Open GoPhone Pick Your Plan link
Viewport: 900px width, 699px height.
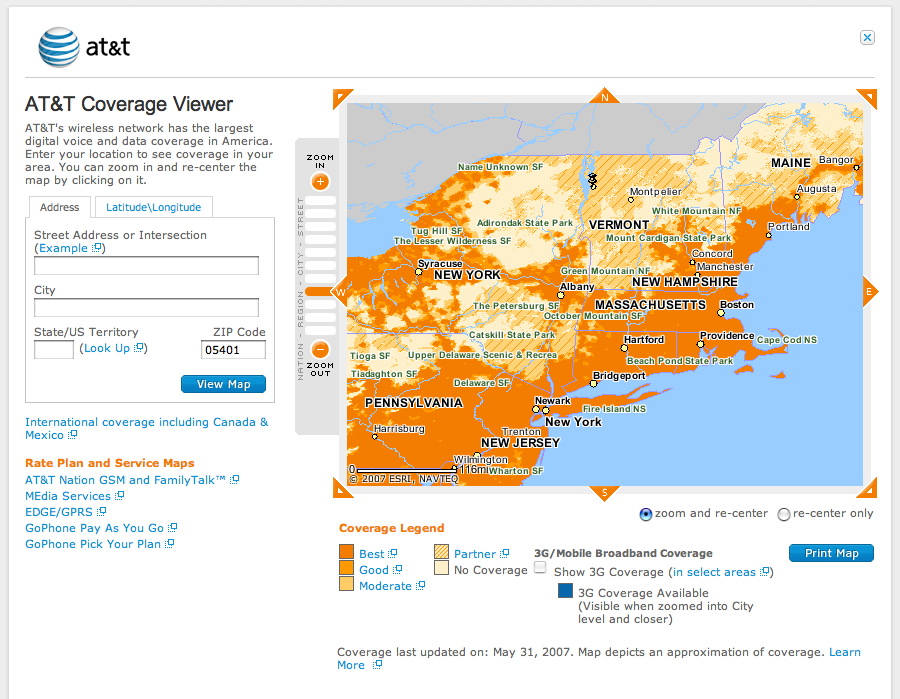coord(93,544)
